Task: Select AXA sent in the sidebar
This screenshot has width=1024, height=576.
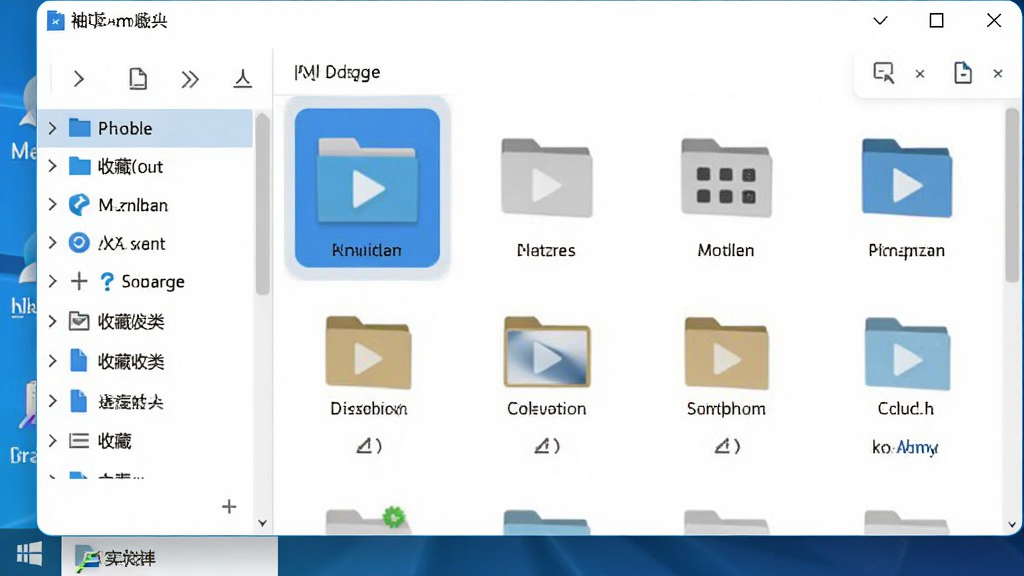Action: pyautogui.click(x=117, y=243)
